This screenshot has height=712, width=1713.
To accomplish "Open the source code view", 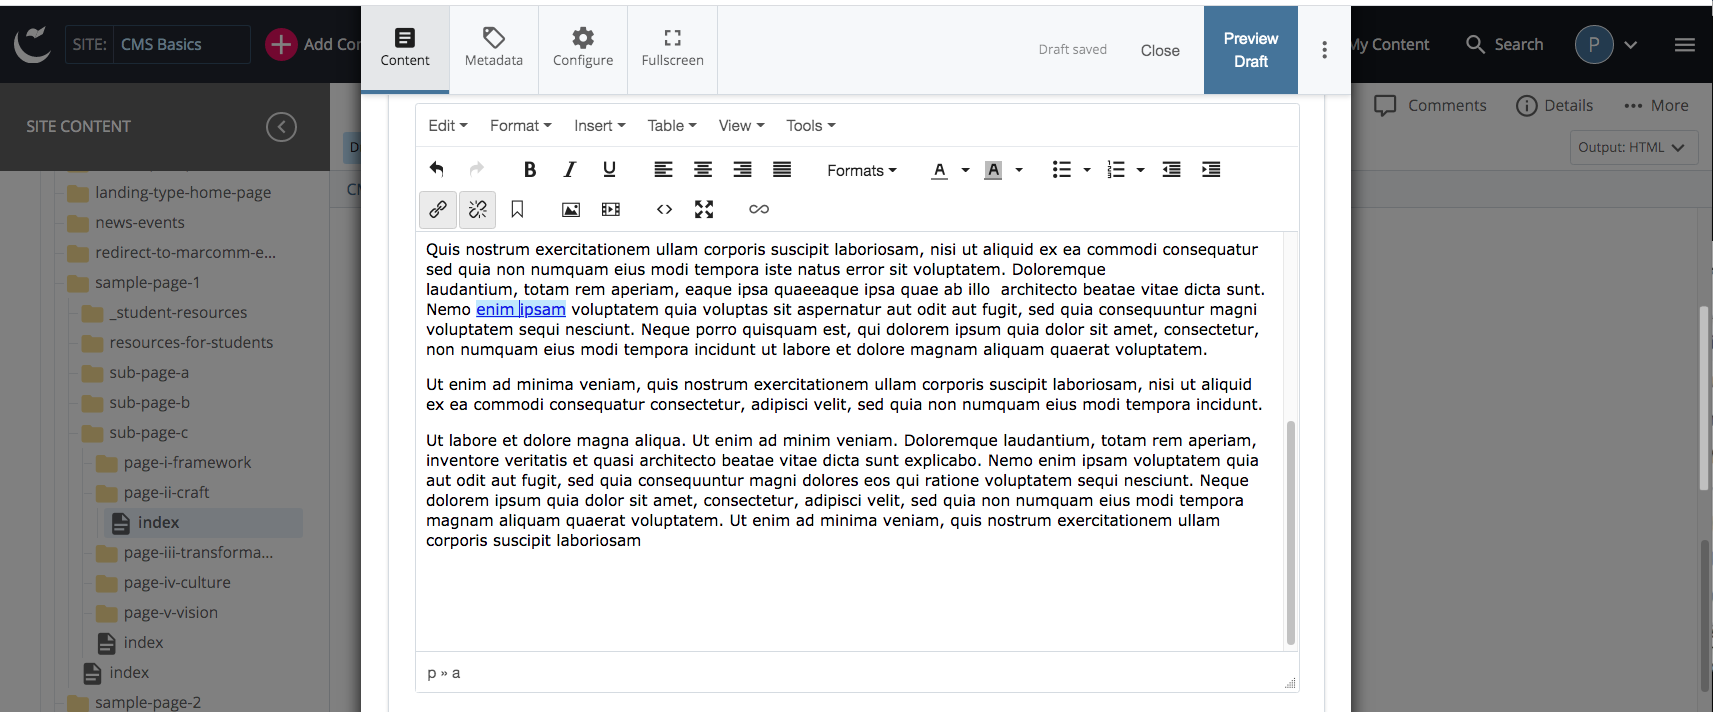I will (x=664, y=209).
